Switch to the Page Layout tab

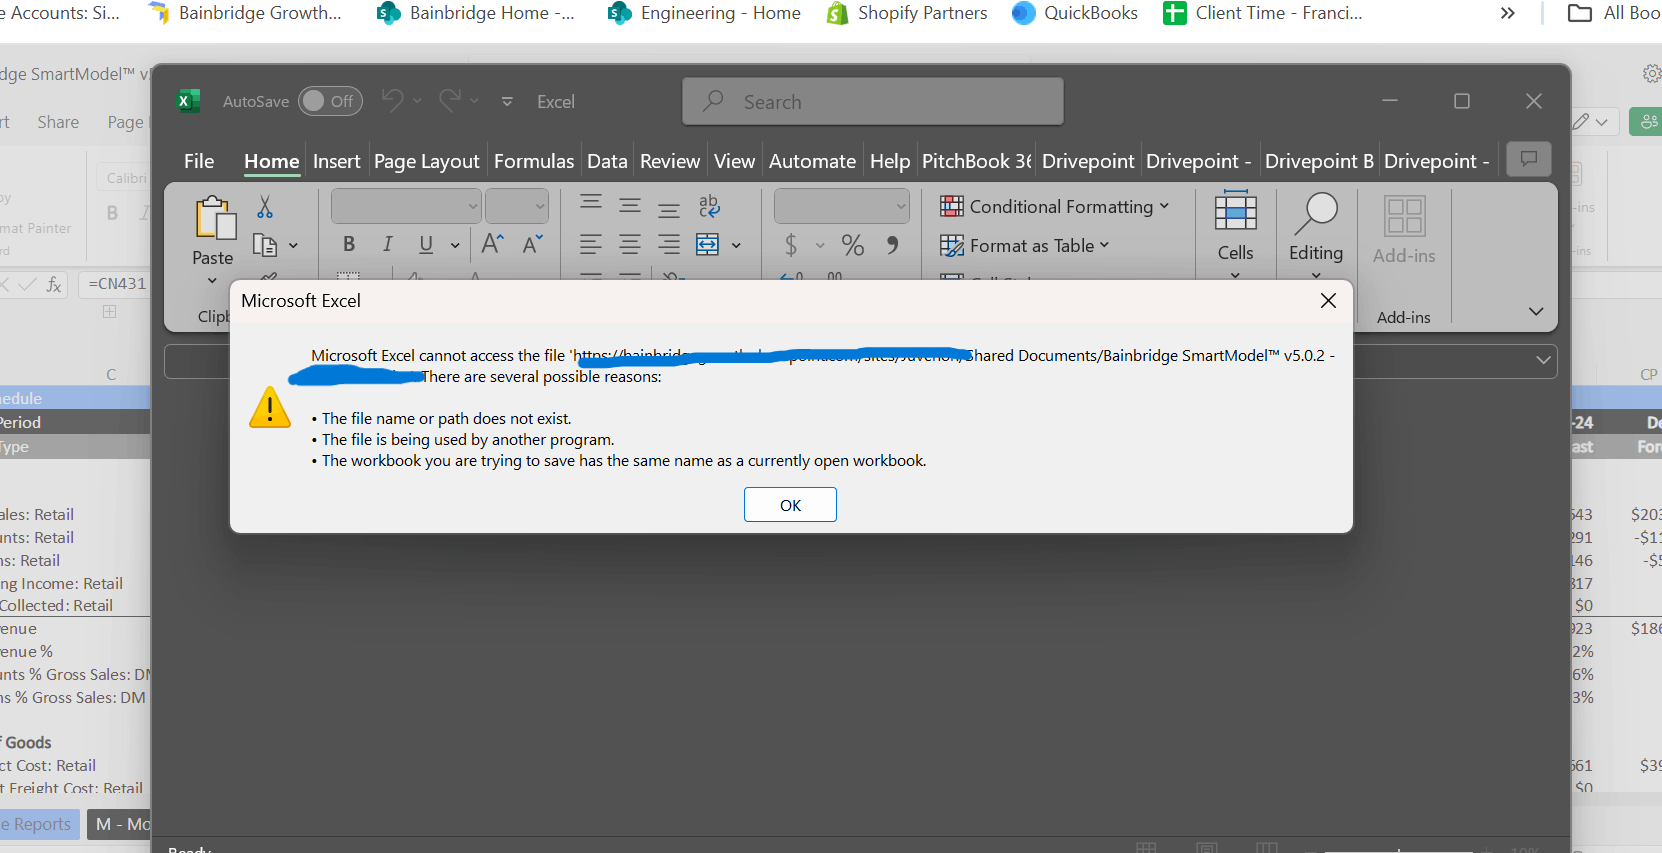click(427, 161)
